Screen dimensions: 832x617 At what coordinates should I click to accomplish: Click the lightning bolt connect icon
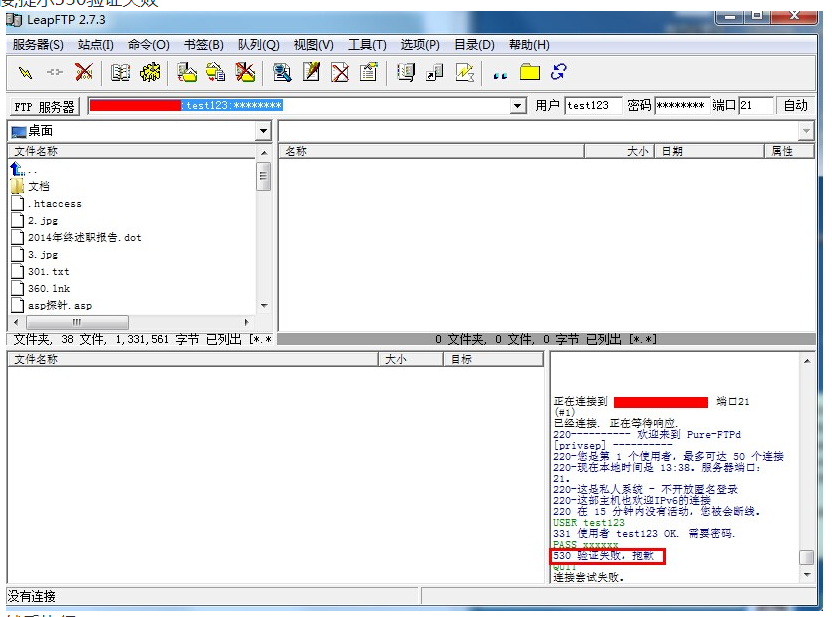pyautogui.click(x=26, y=72)
